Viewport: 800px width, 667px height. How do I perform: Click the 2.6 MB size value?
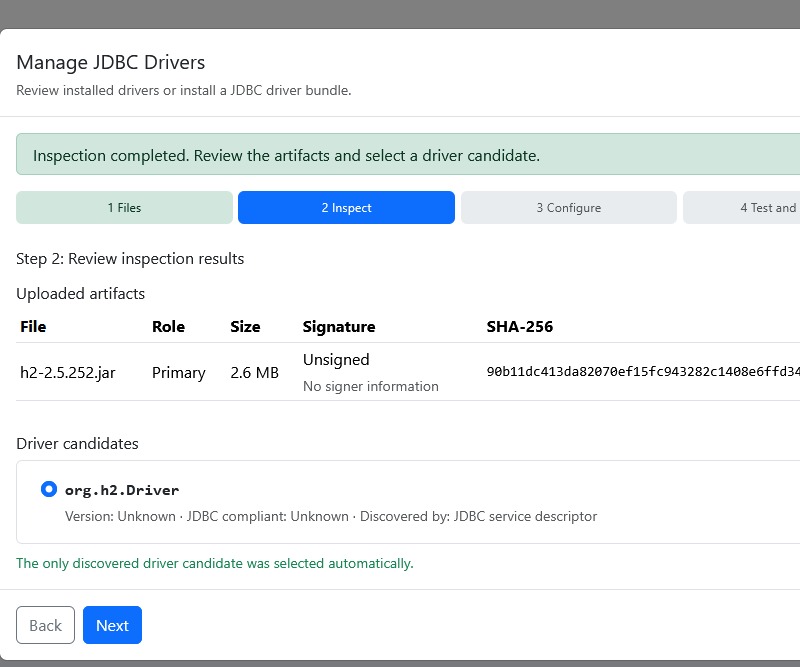click(x=255, y=373)
